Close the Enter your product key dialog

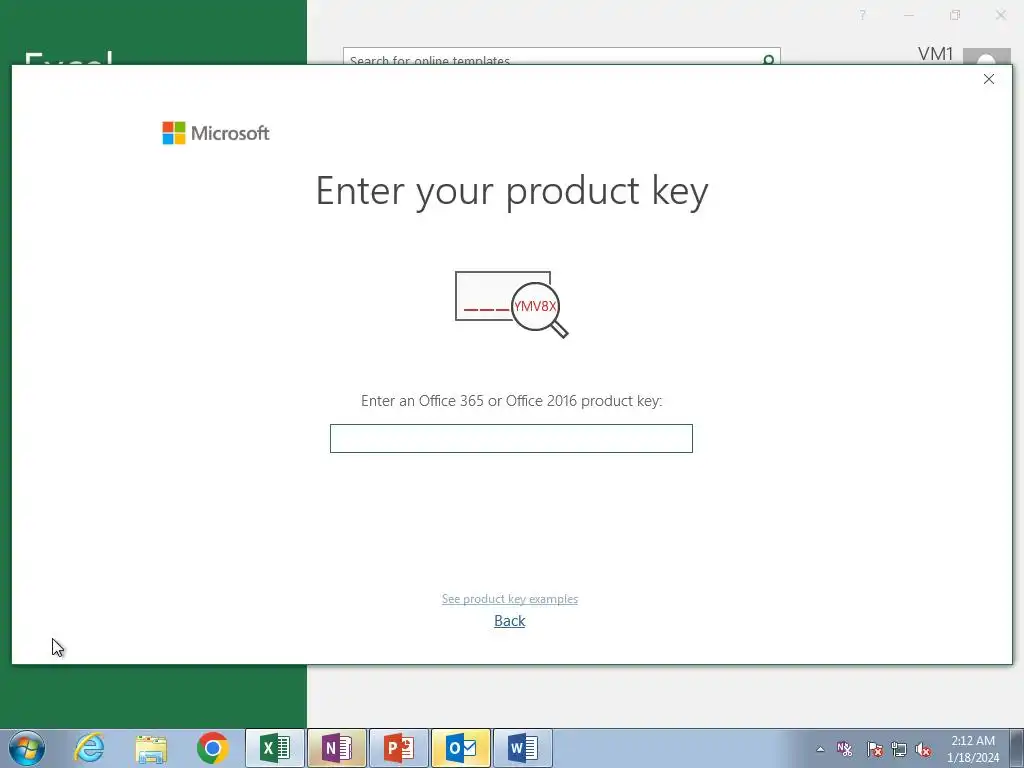989,79
